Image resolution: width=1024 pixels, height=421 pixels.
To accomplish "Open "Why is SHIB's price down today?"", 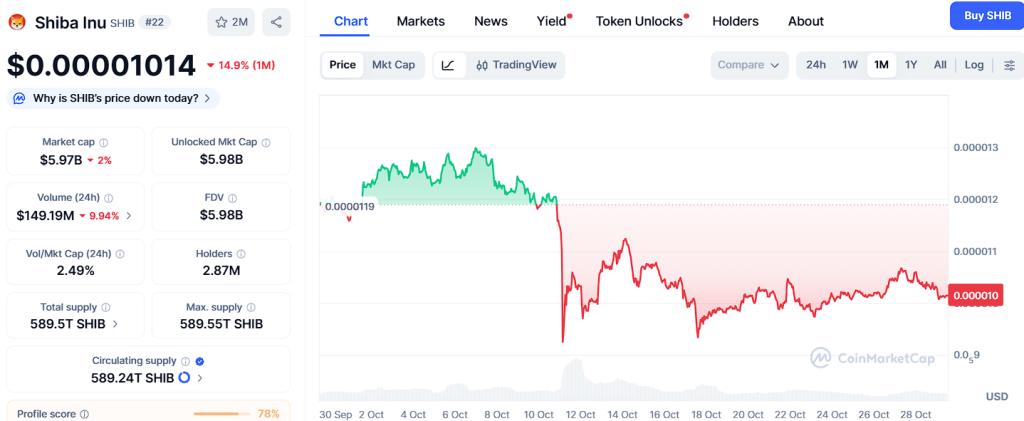I will pyautogui.click(x=114, y=98).
